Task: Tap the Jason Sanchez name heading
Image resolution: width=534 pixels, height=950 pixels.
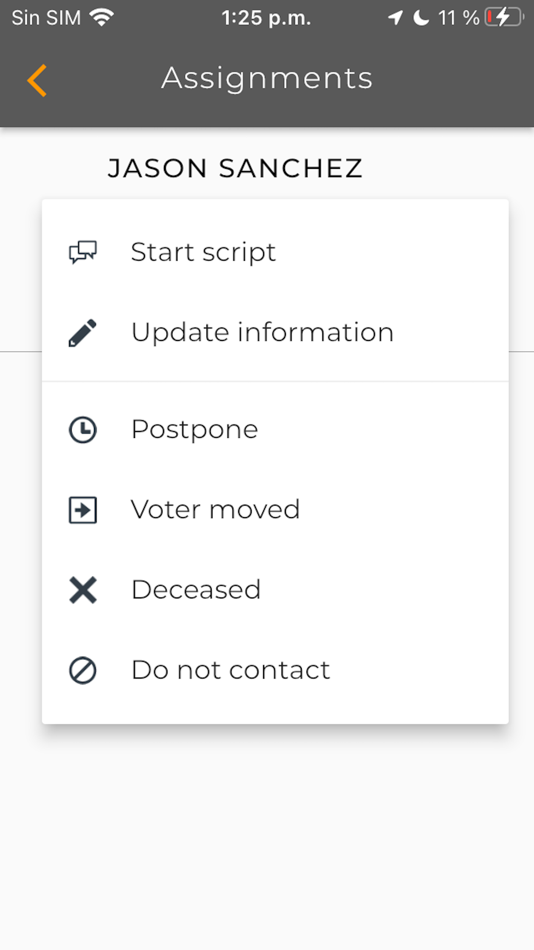Action: pyautogui.click(x=235, y=168)
